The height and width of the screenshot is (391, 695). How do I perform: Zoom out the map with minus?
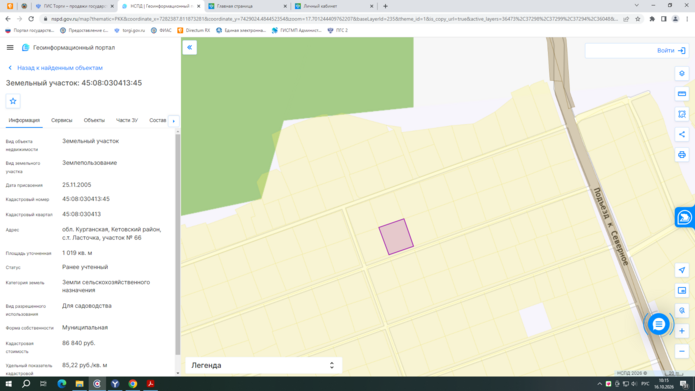682,351
